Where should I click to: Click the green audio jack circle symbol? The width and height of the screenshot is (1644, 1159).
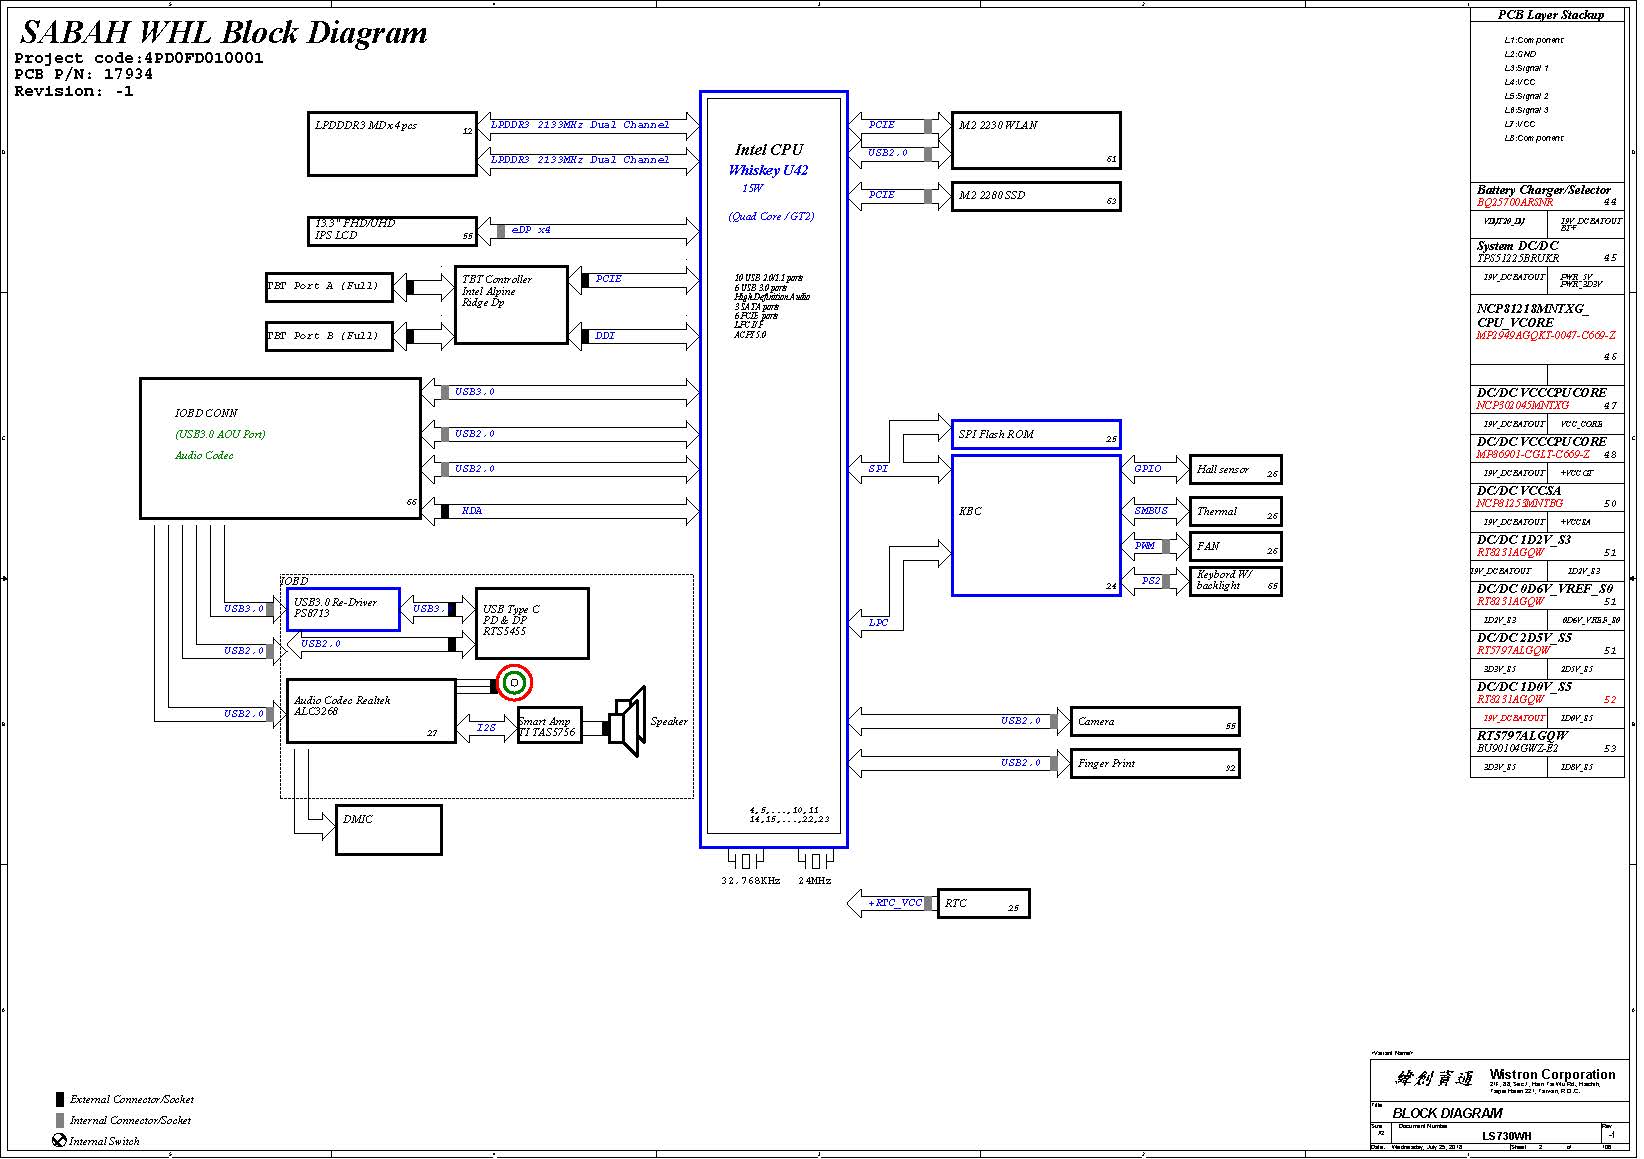[514, 683]
